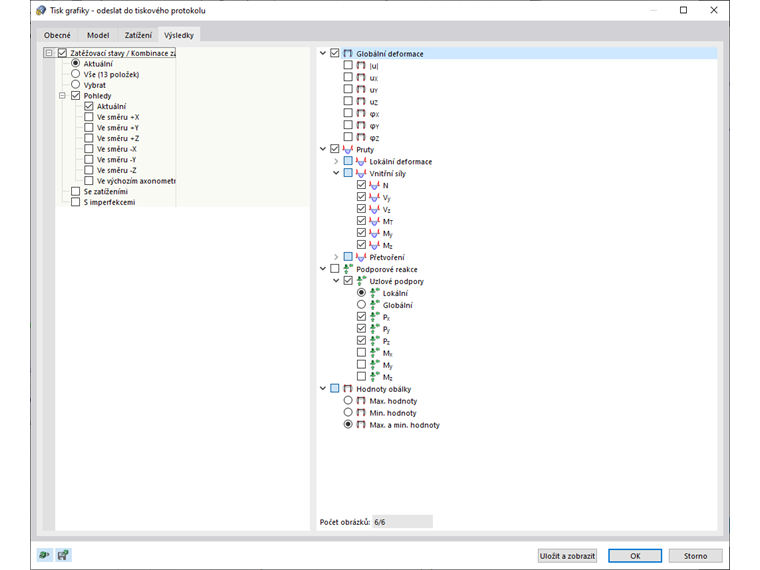This screenshot has width=760, height=570.
Task: Select the Vybrat radio button
Action: 75,84
